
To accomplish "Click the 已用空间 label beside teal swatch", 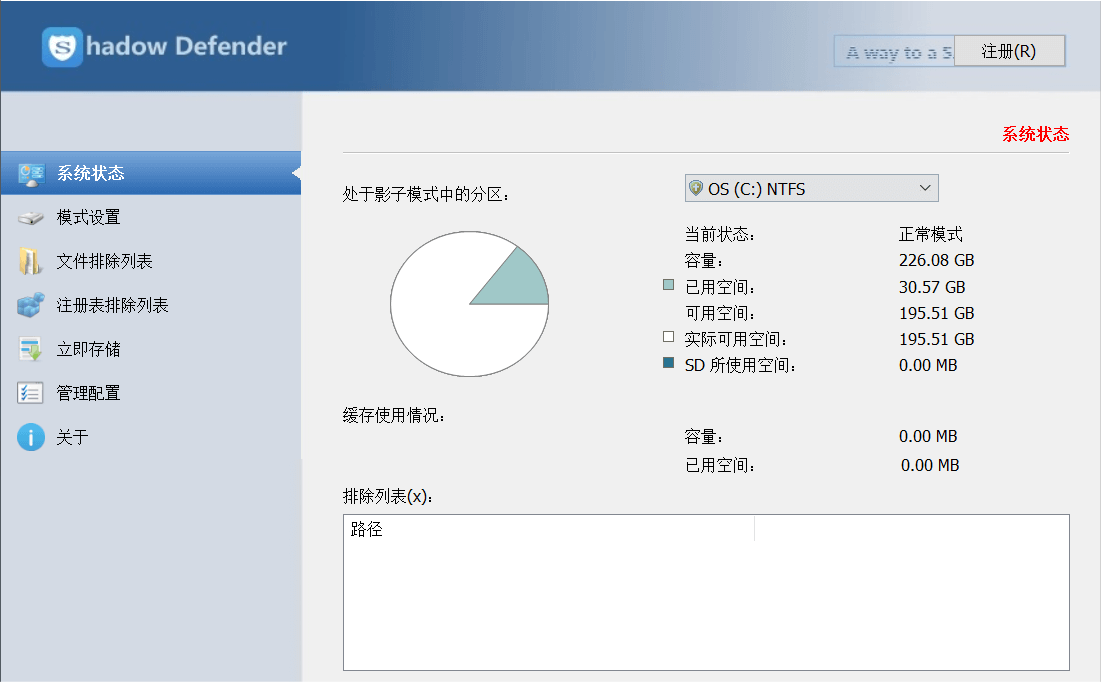I will click(720, 287).
